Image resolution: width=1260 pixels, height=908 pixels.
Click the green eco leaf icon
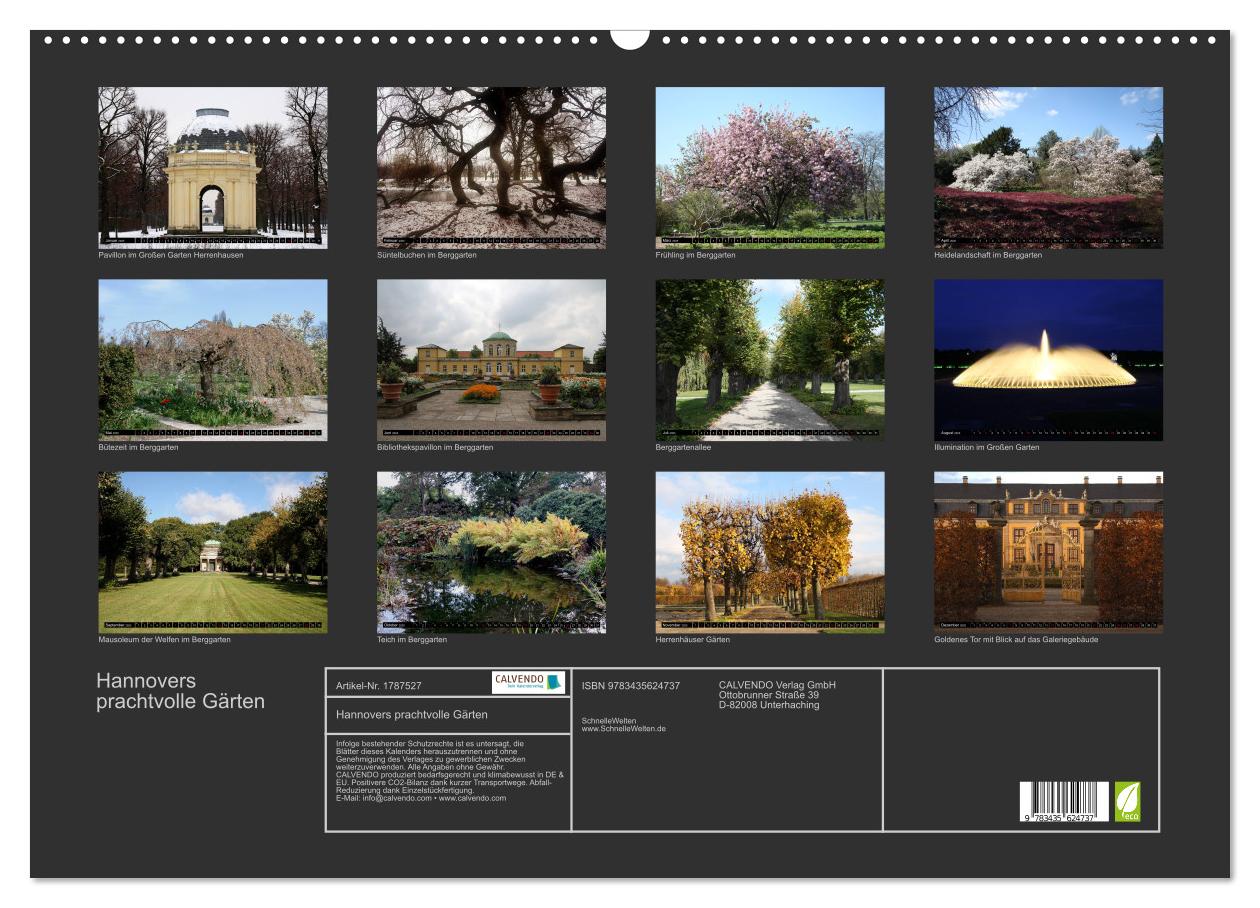point(1128,801)
